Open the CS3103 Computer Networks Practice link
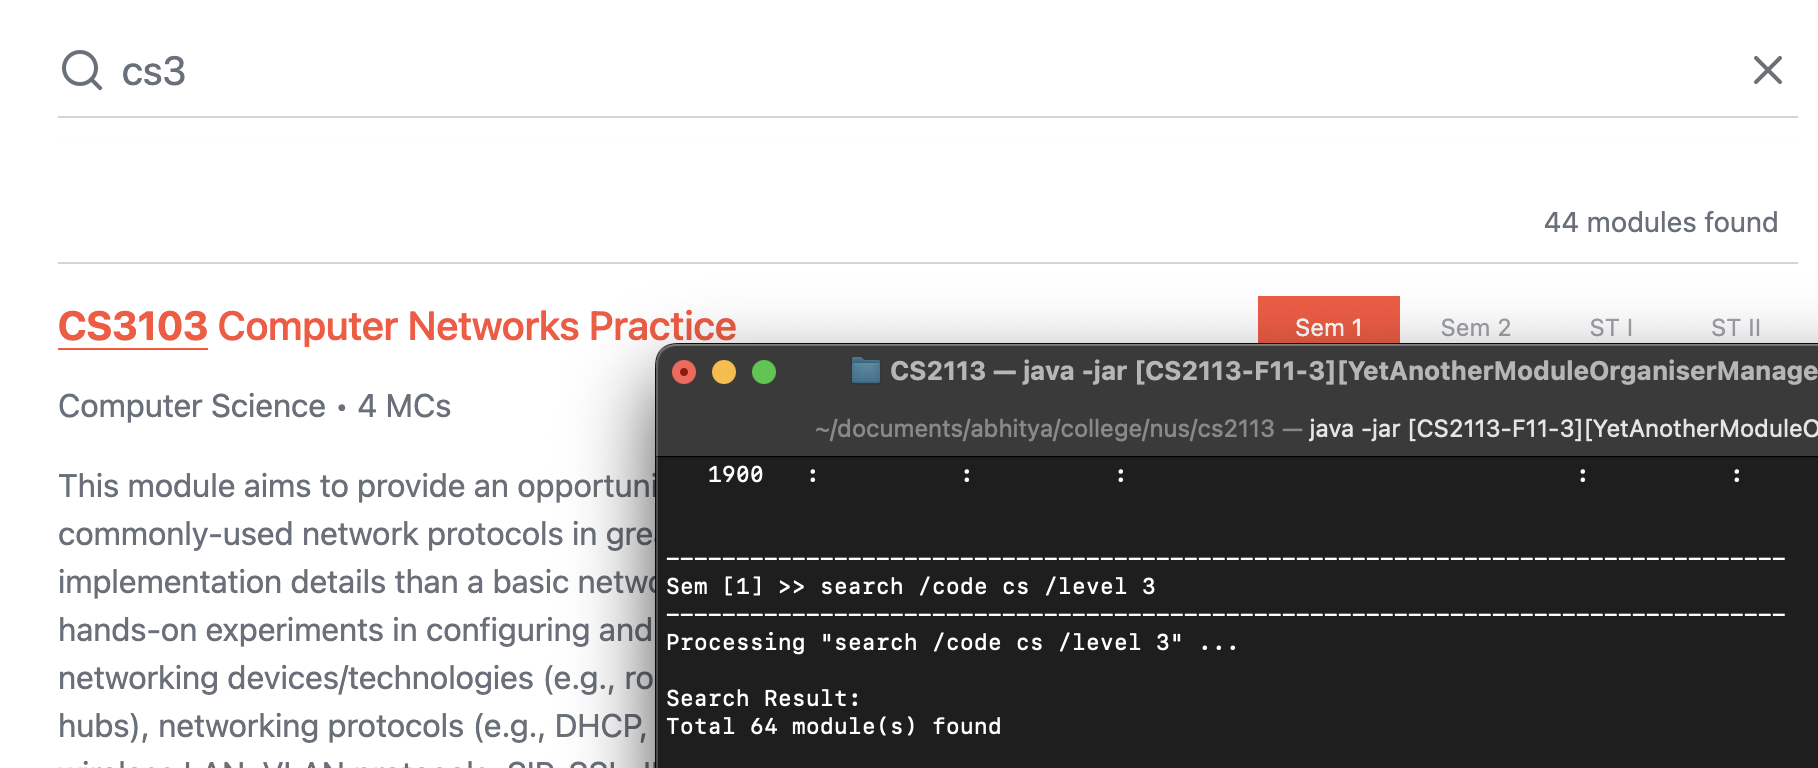1818x768 pixels. [397, 326]
